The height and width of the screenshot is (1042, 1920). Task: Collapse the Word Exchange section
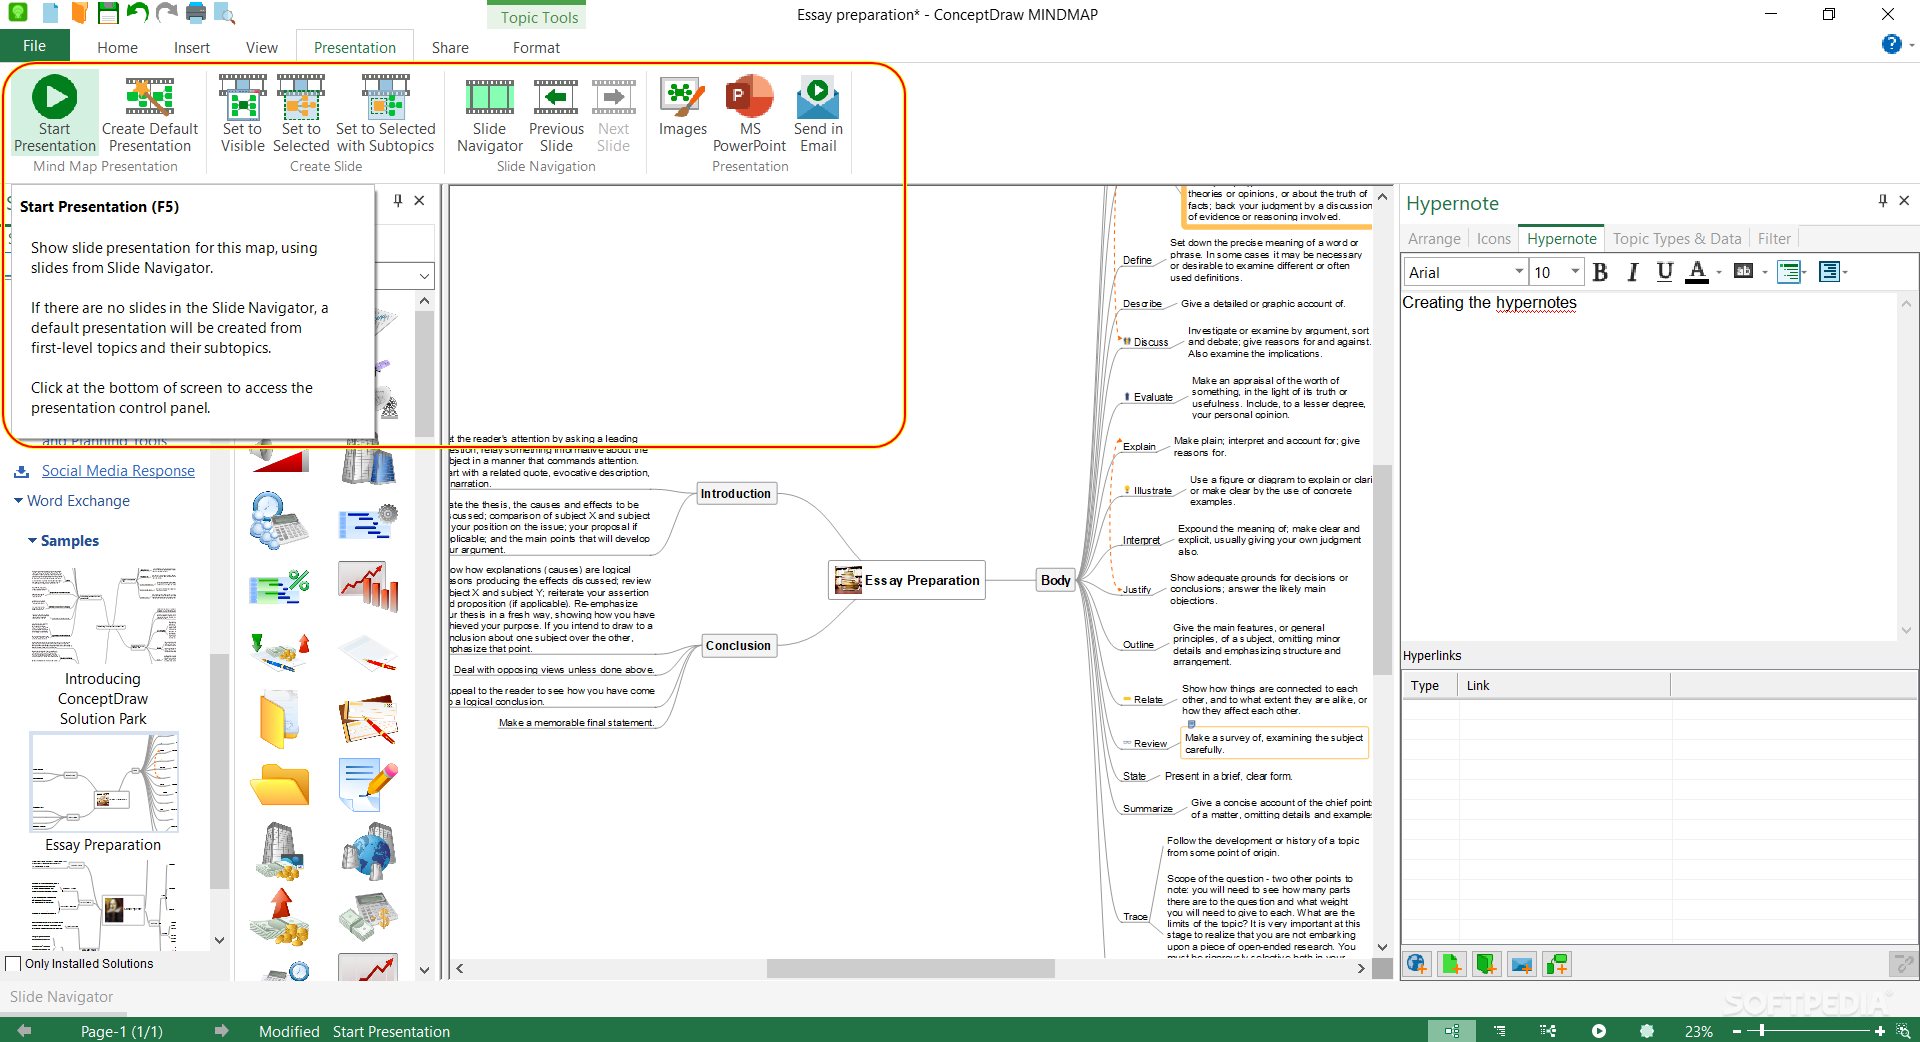(19, 500)
